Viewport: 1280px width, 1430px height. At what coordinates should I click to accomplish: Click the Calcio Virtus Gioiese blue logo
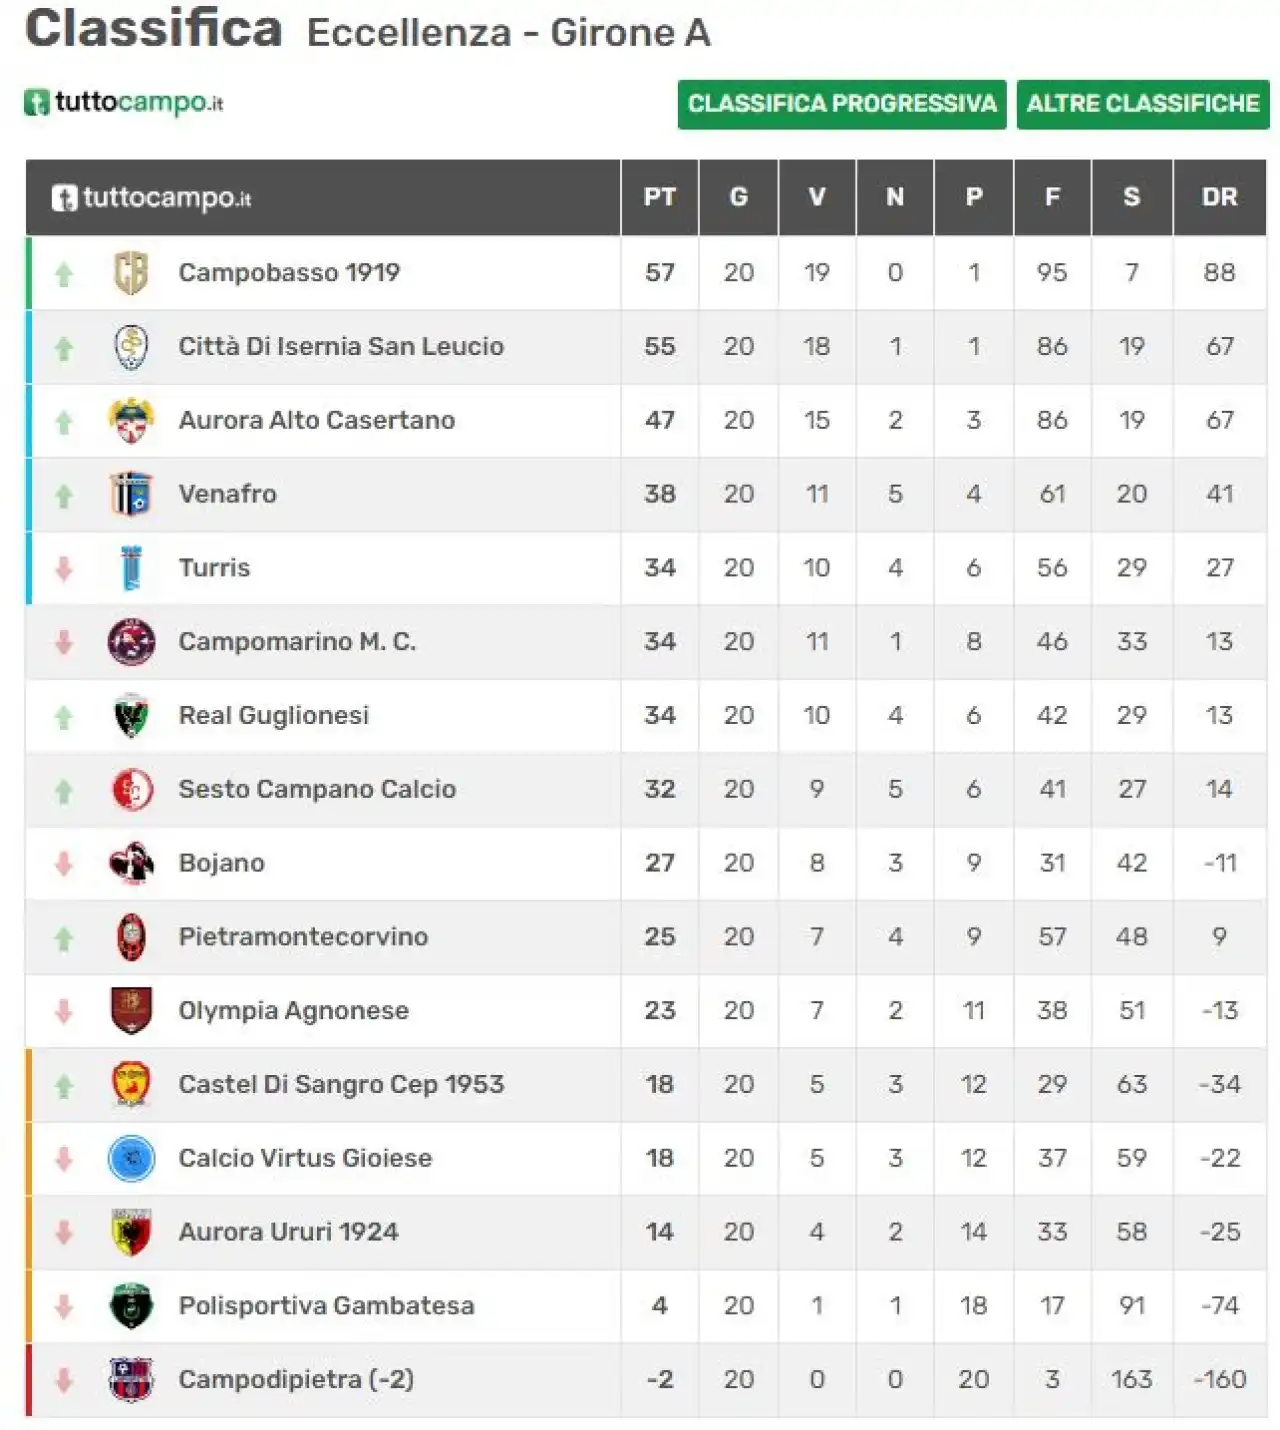point(131,1158)
